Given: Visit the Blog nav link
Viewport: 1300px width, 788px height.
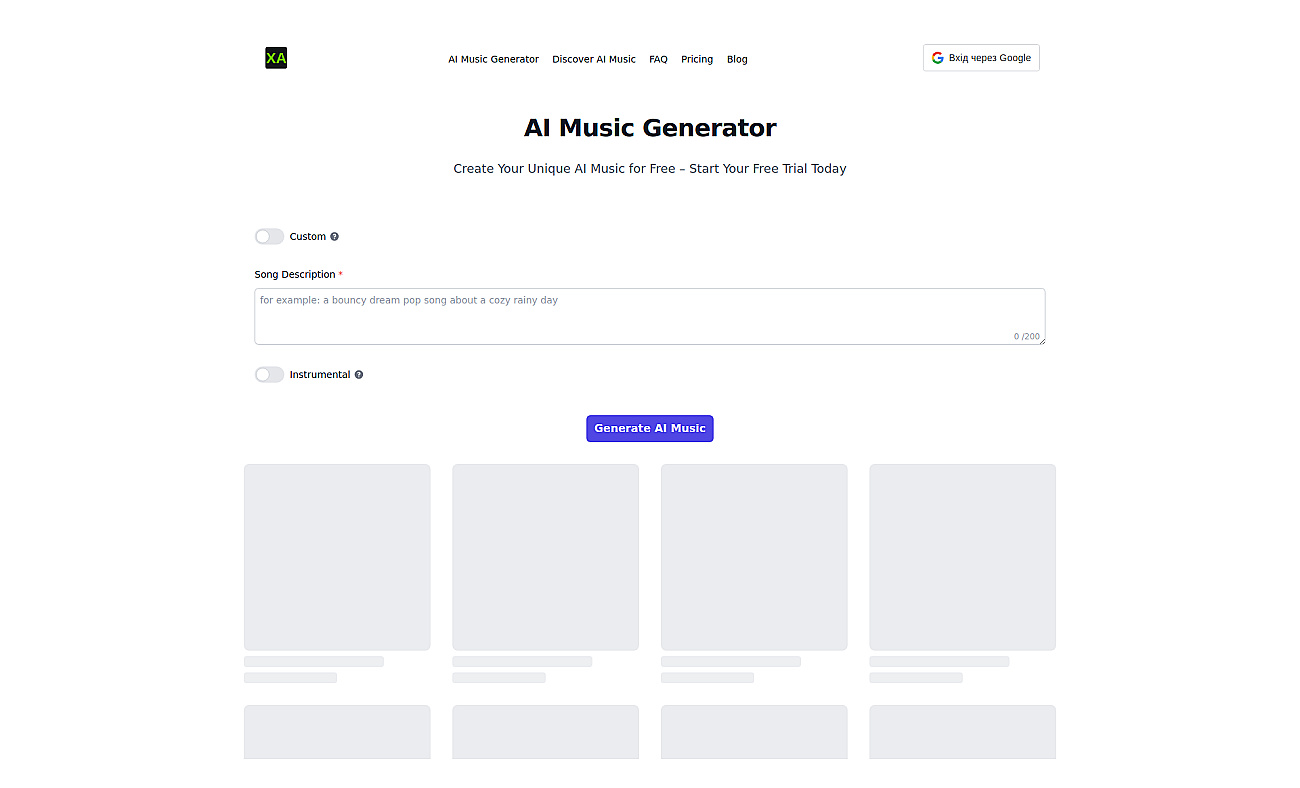Looking at the screenshot, I should click(x=737, y=59).
